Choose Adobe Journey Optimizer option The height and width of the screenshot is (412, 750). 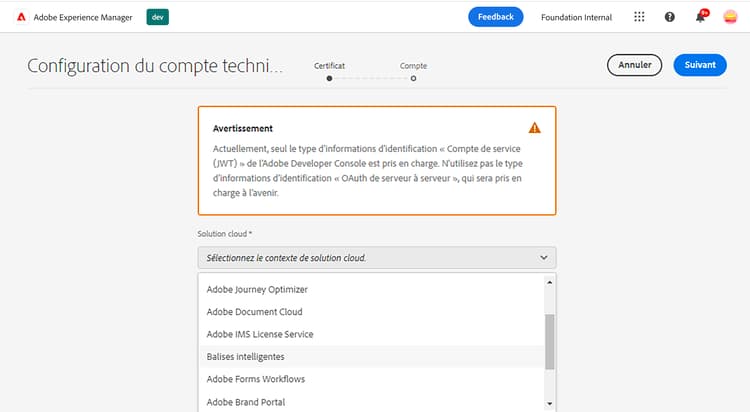click(x=371, y=290)
